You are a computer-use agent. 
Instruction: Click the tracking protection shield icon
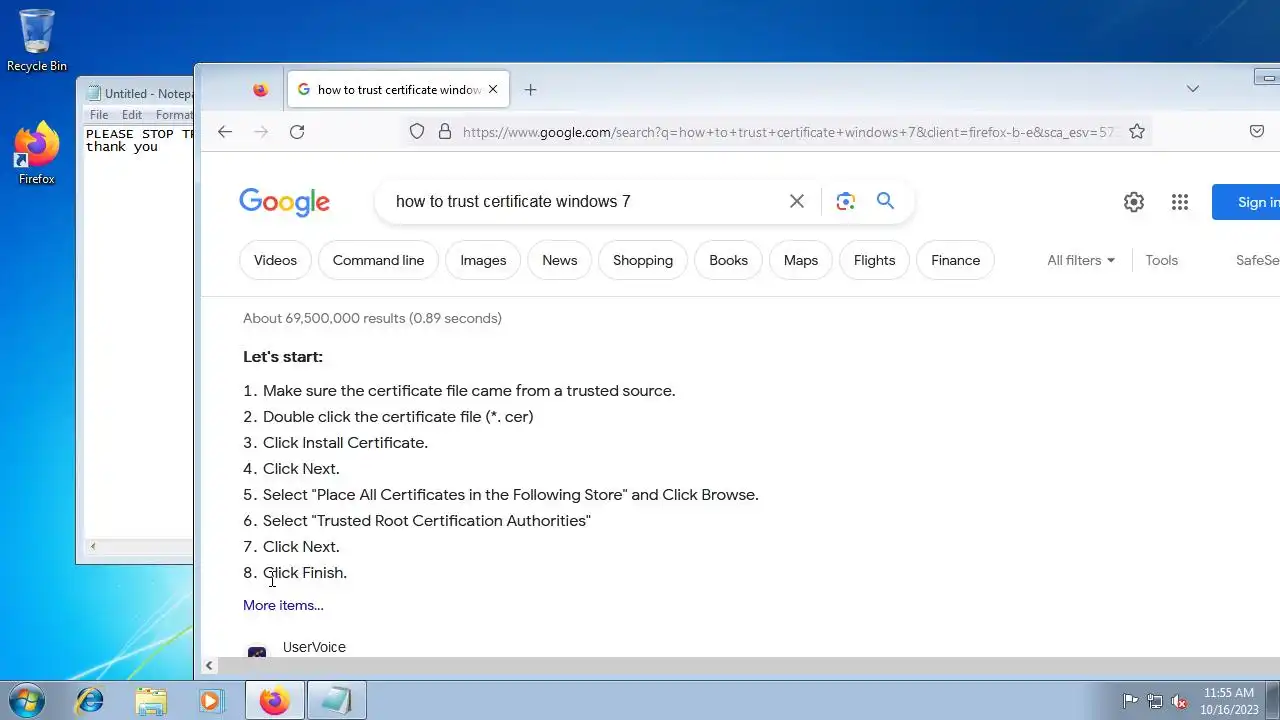[x=417, y=131]
